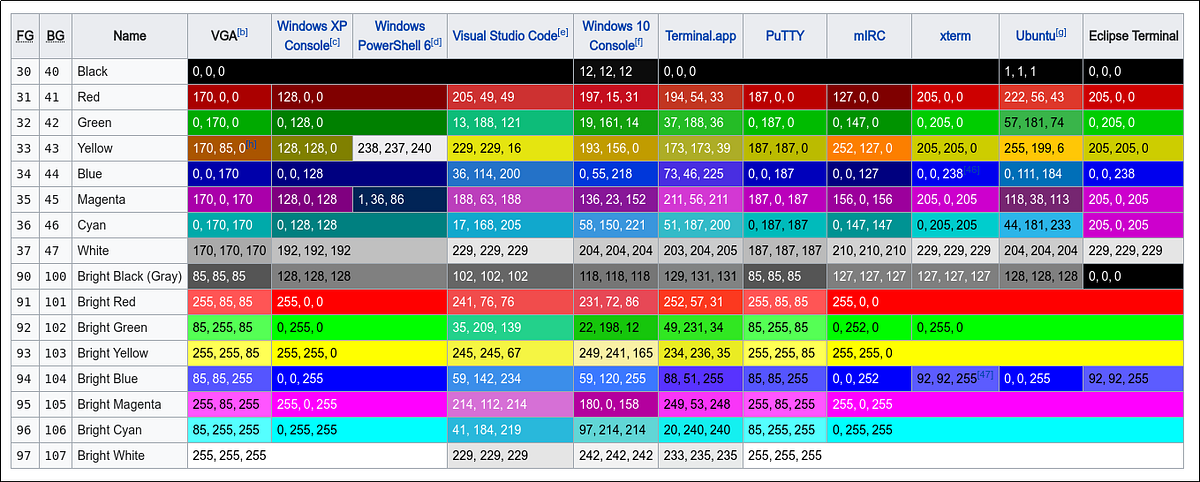The image size is (1200, 482).
Task: Pick Eclipse Terminal Blue swatch 0, 0, 238
Action: [x=1135, y=174]
